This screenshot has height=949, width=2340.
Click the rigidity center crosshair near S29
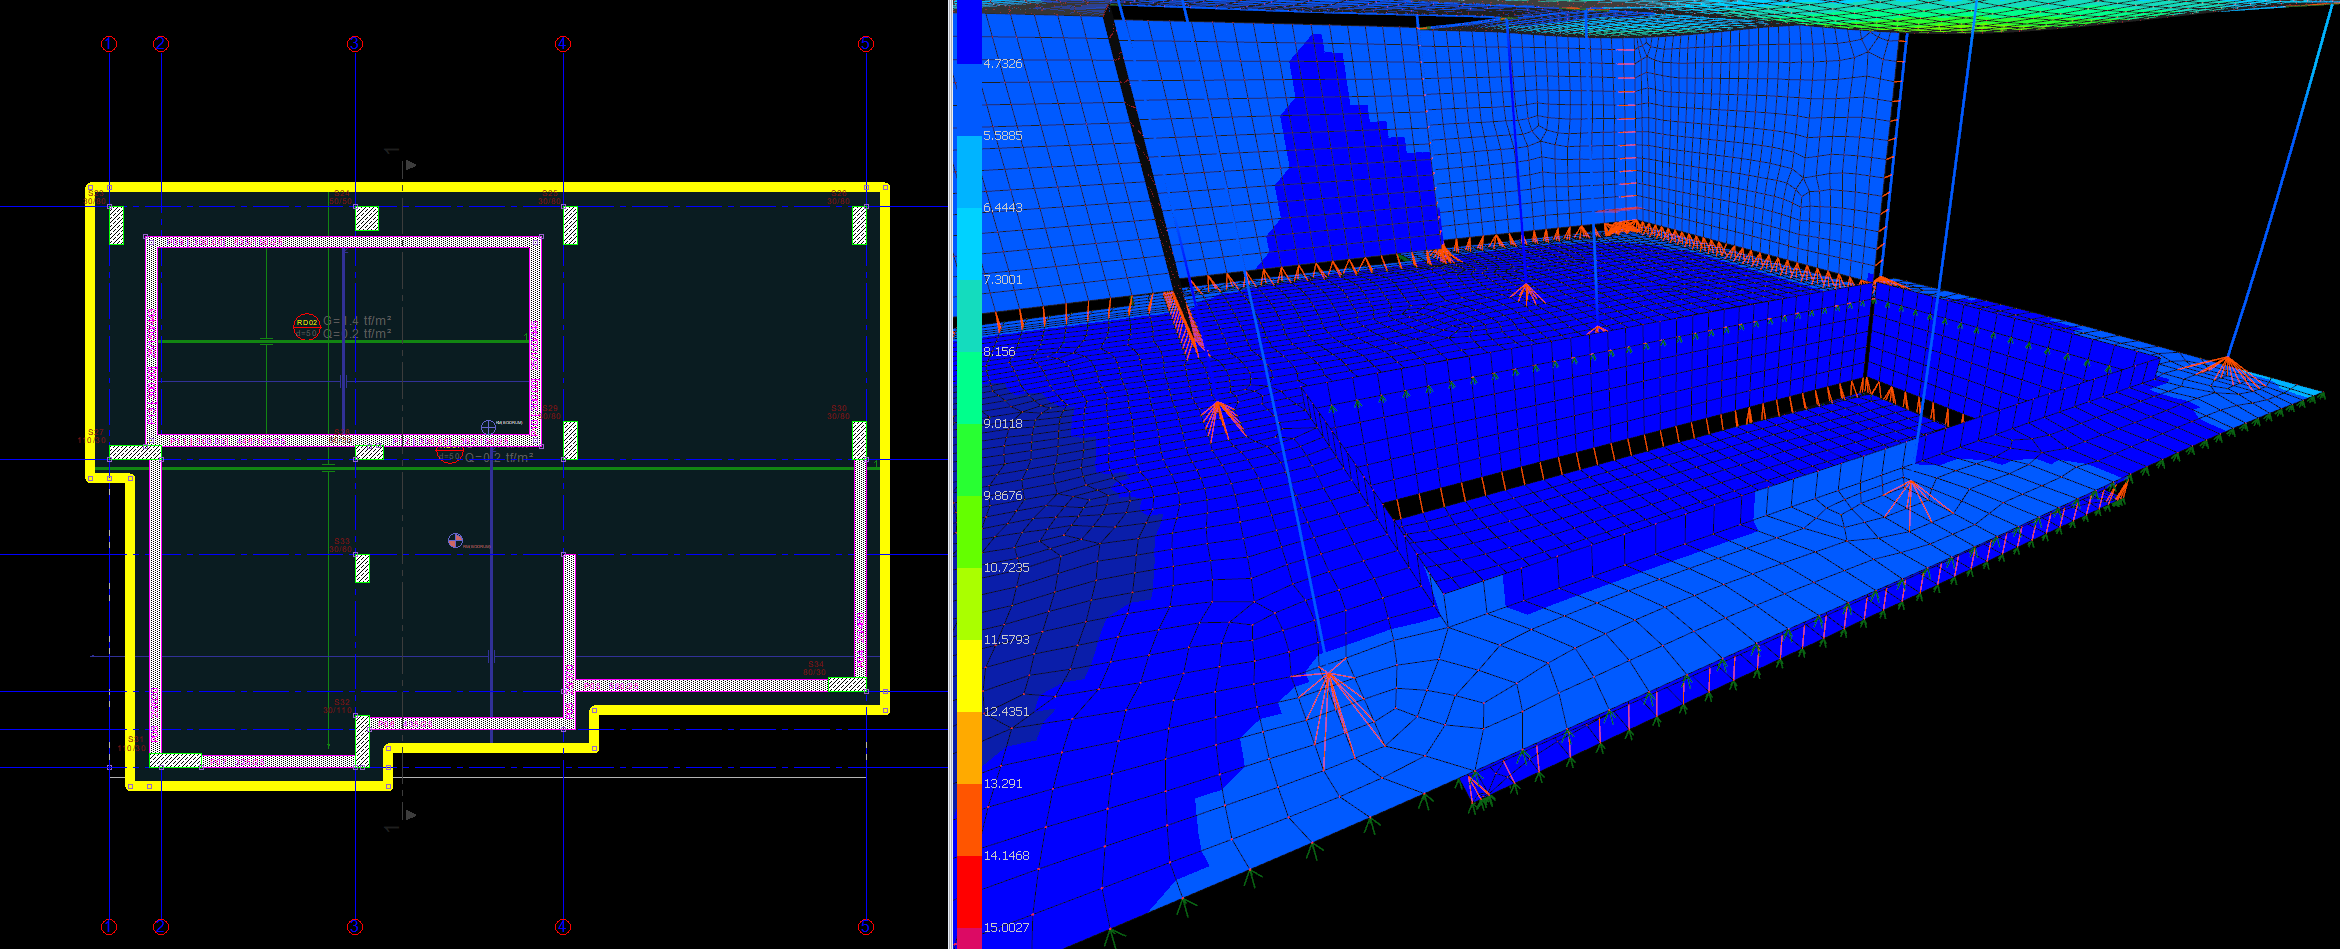488,427
